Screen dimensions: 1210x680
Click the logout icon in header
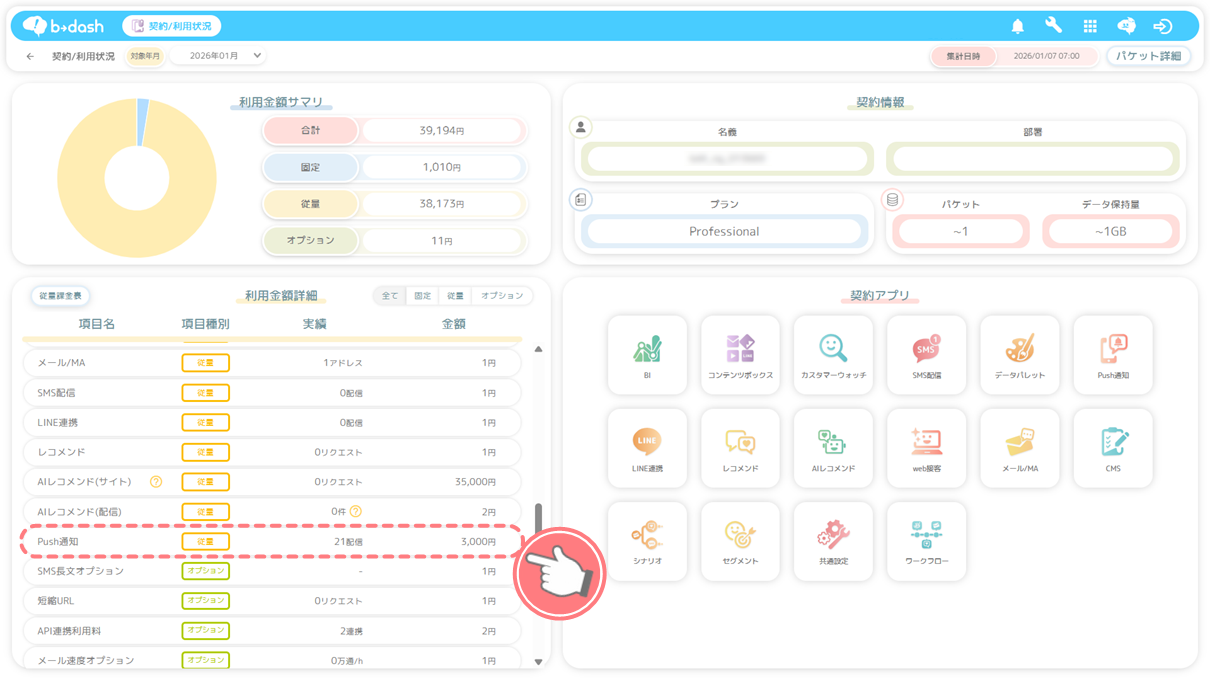[1162, 26]
